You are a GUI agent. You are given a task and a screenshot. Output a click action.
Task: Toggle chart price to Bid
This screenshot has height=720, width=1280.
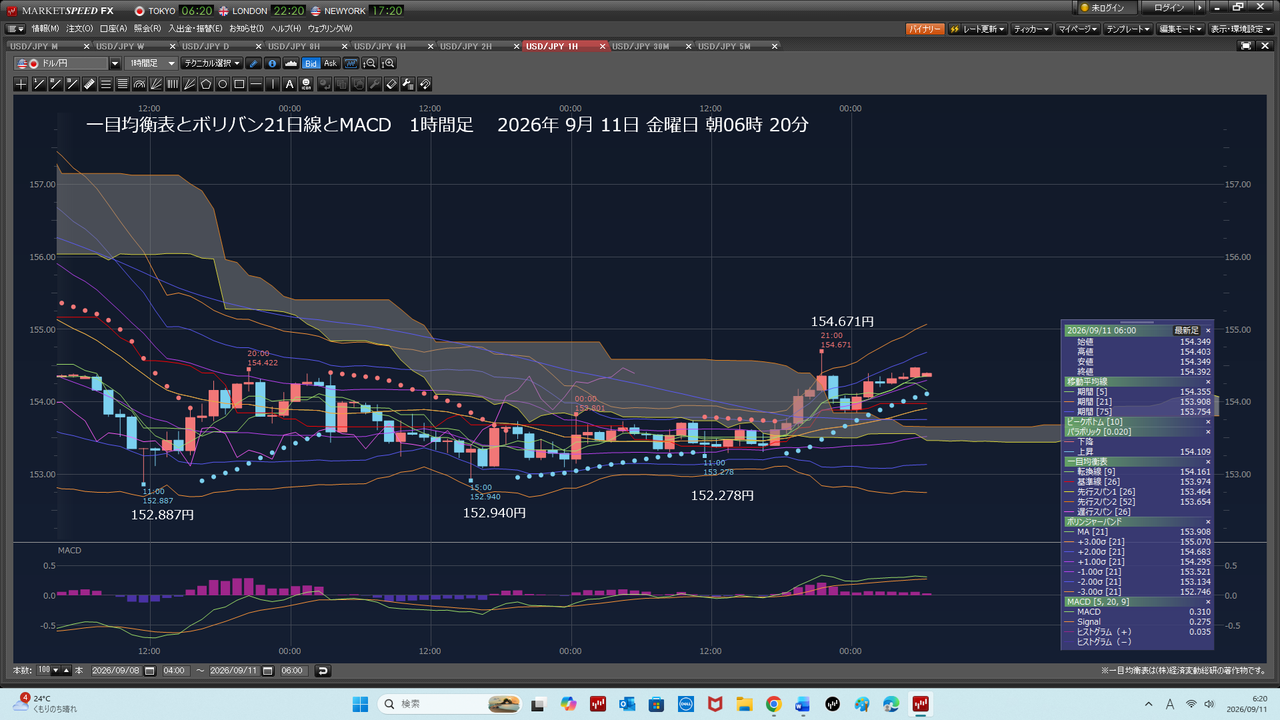pyautogui.click(x=311, y=63)
